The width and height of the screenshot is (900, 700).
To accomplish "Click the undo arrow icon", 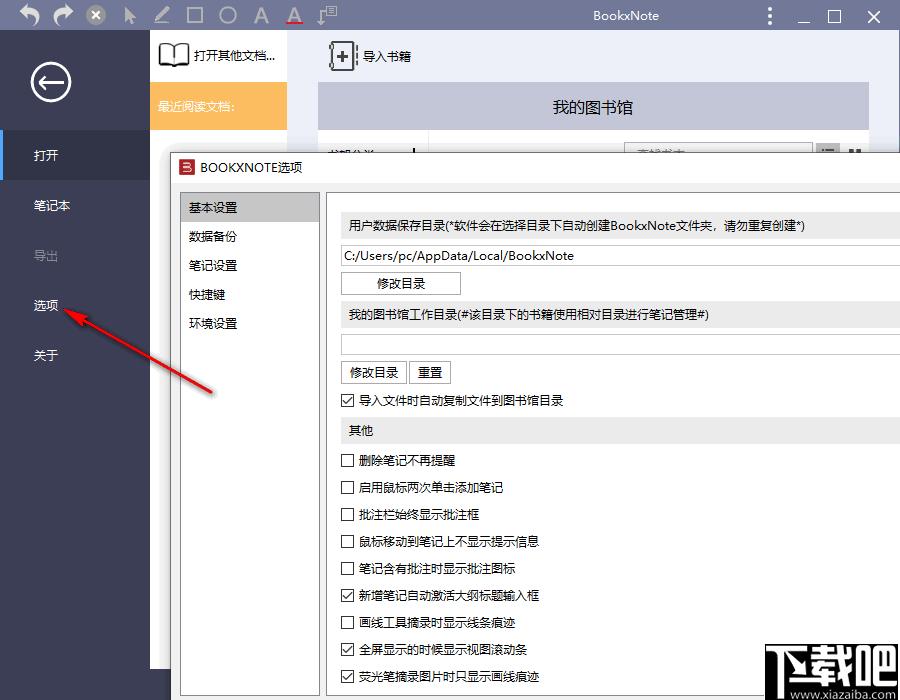I will [x=30, y=15].
